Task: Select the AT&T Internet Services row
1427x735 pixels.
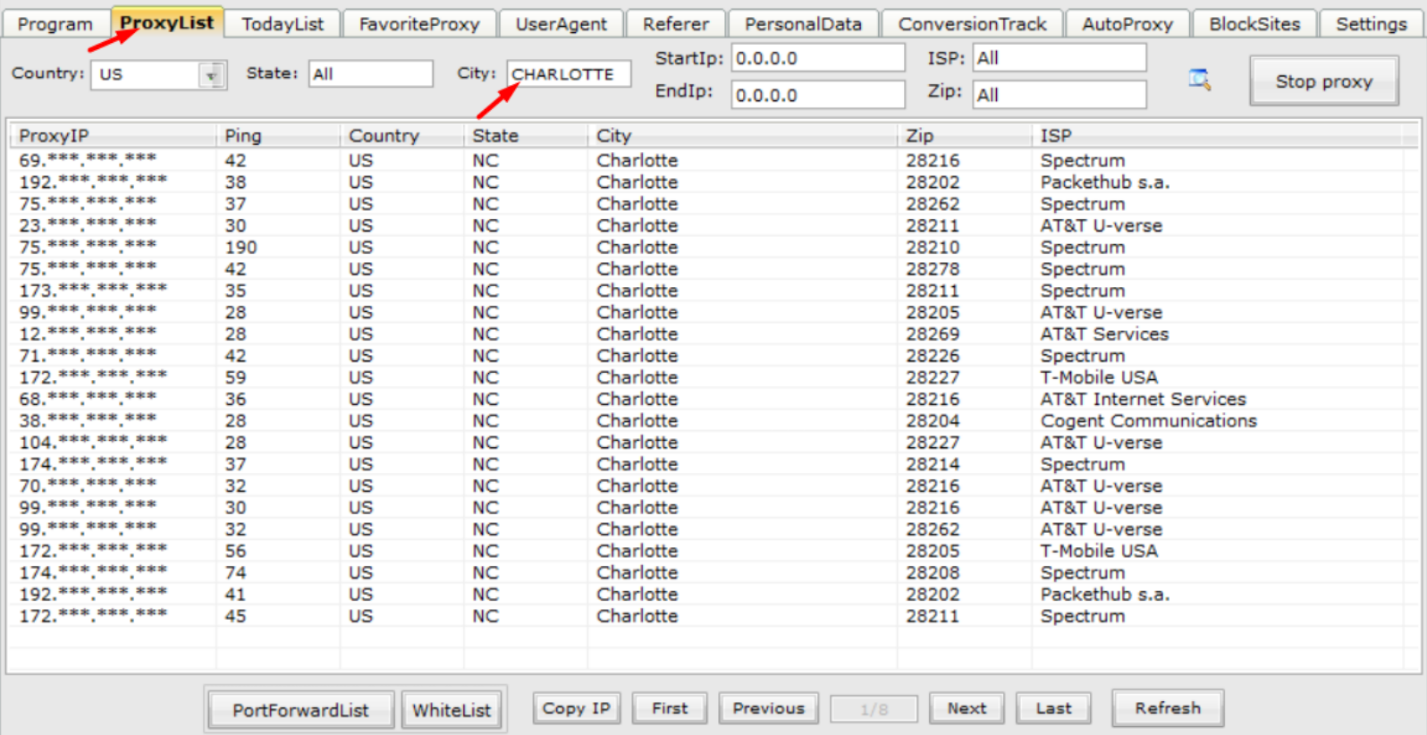Action: click(x=713, y=399)
